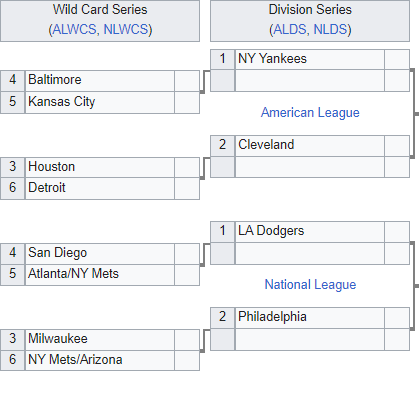Open the ALDS link

click(x=290, y=29)
